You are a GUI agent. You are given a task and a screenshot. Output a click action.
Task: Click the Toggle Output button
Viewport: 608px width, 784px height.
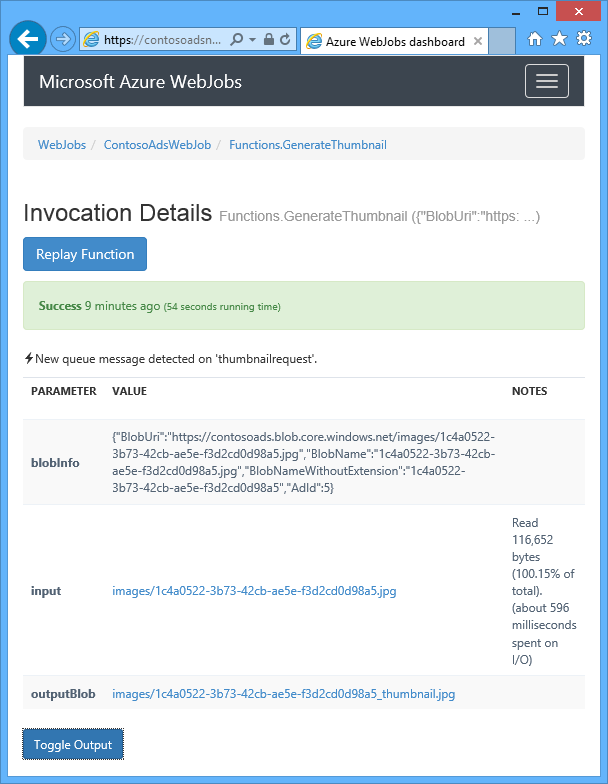(x=73, y=744)
